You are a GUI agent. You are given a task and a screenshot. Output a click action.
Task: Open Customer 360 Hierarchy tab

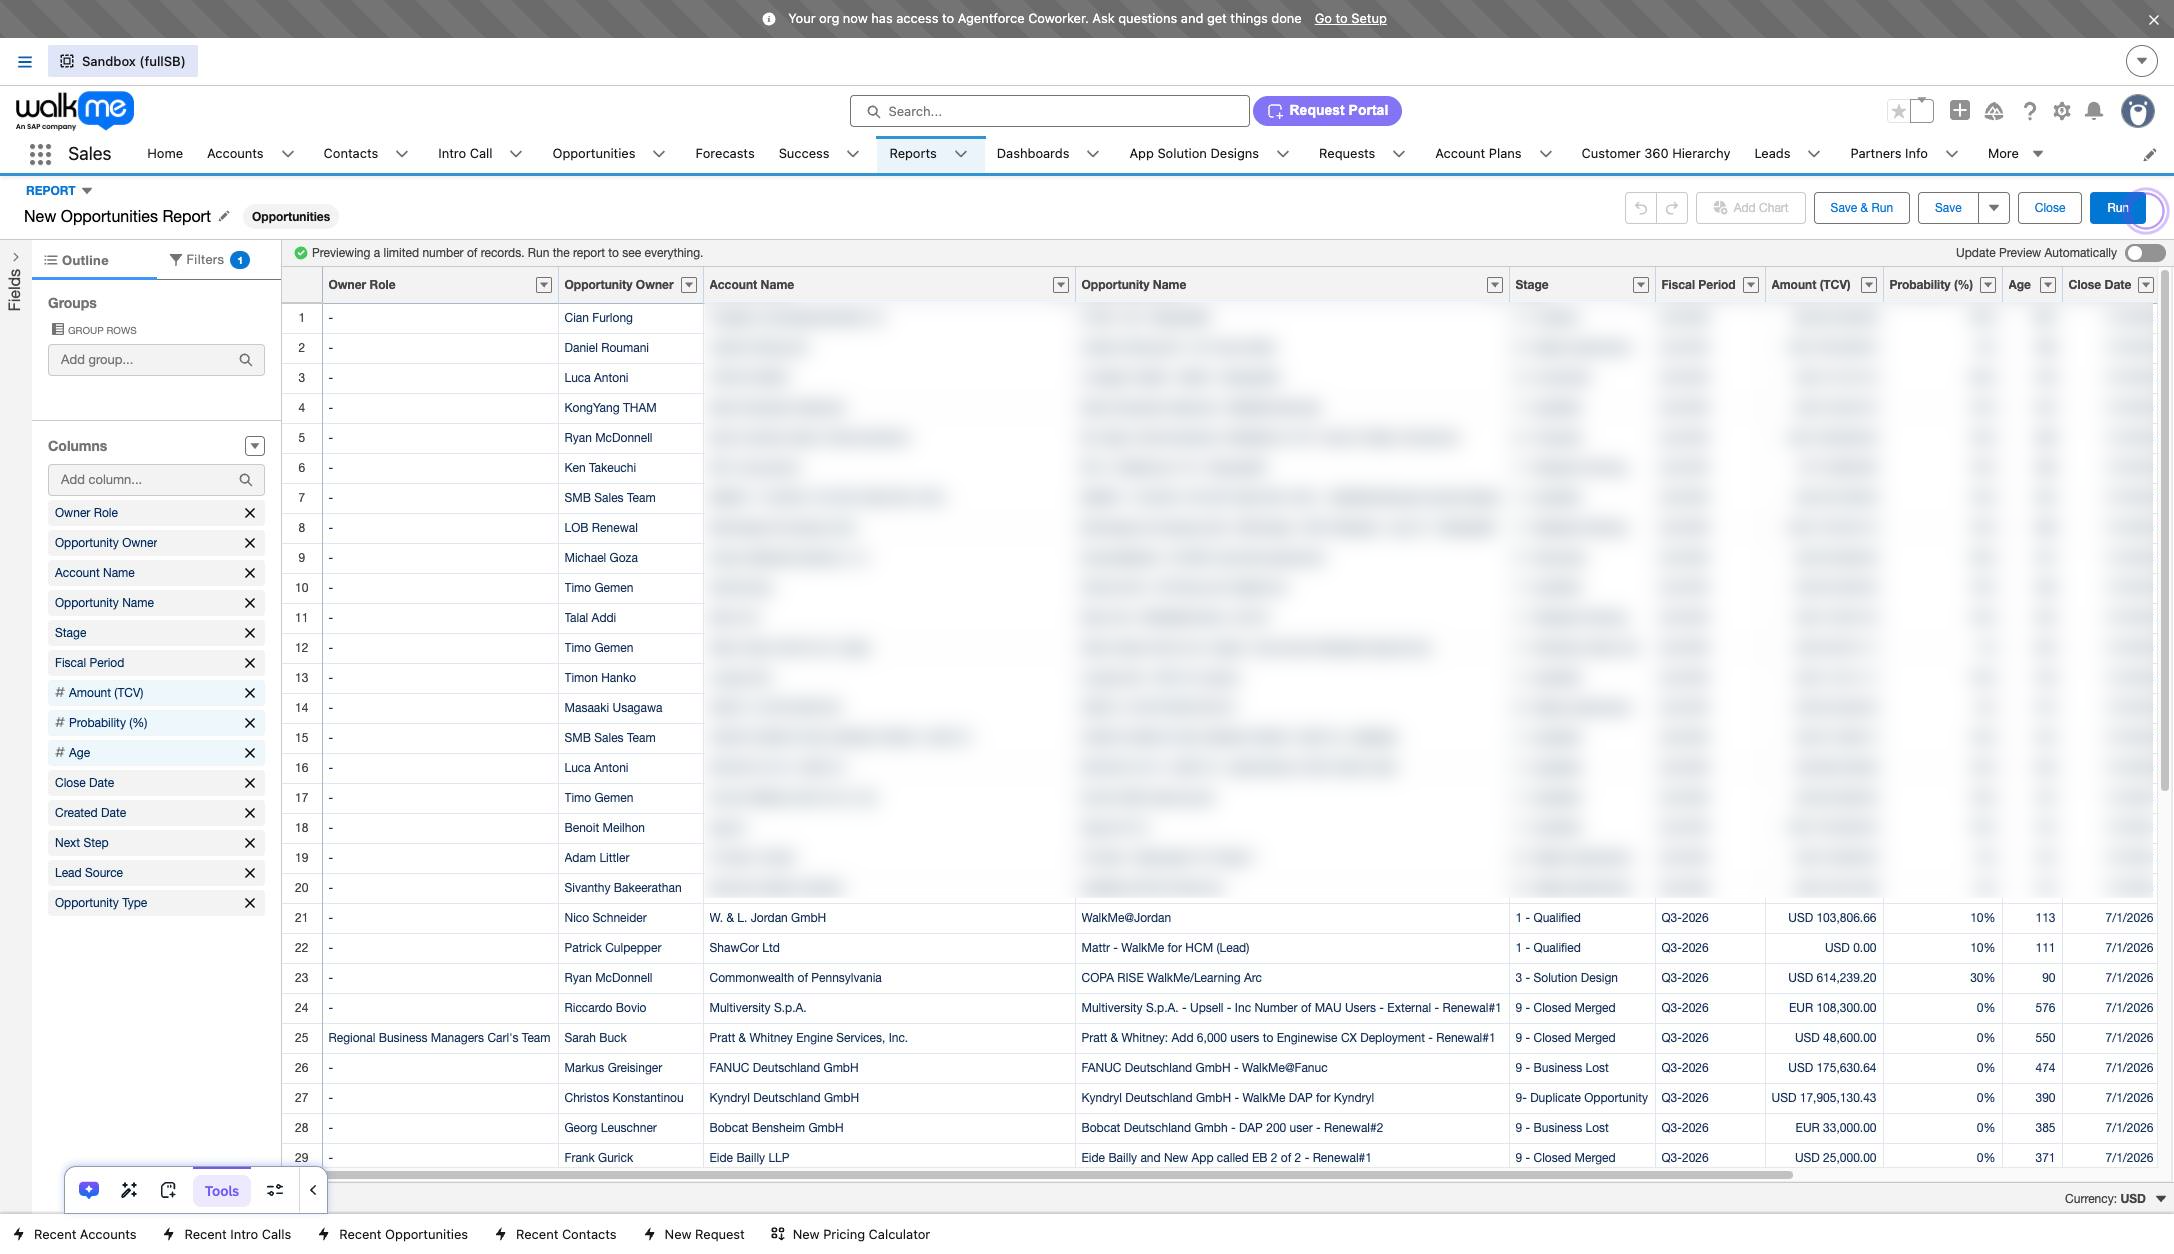click(x=1656, y=154)
